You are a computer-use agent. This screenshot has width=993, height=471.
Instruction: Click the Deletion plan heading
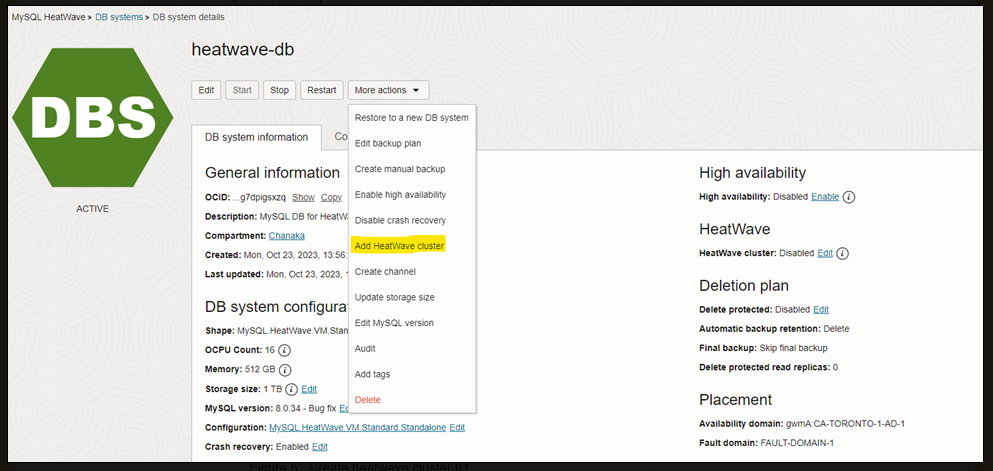point(744,286)
